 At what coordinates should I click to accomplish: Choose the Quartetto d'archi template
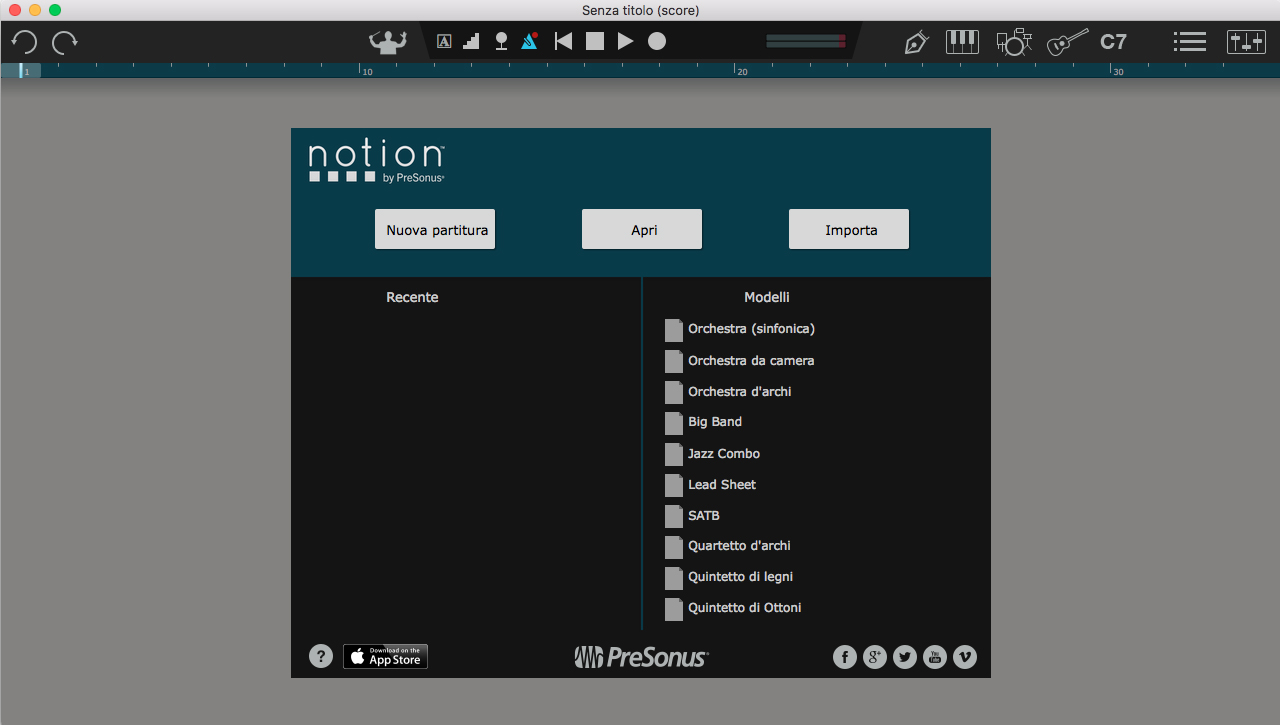[x=738, y=546]
